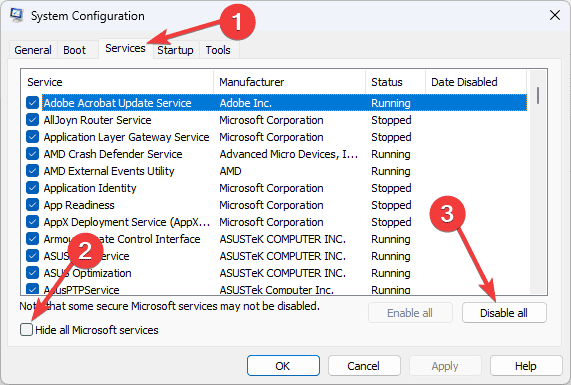Uncheck AllJoyn Router Service checkbox
Viewport: 571px width, 385px height.
(32, 120)
